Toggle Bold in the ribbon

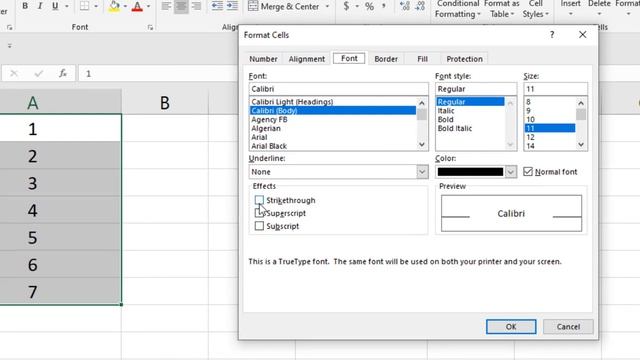pos(25,6)
